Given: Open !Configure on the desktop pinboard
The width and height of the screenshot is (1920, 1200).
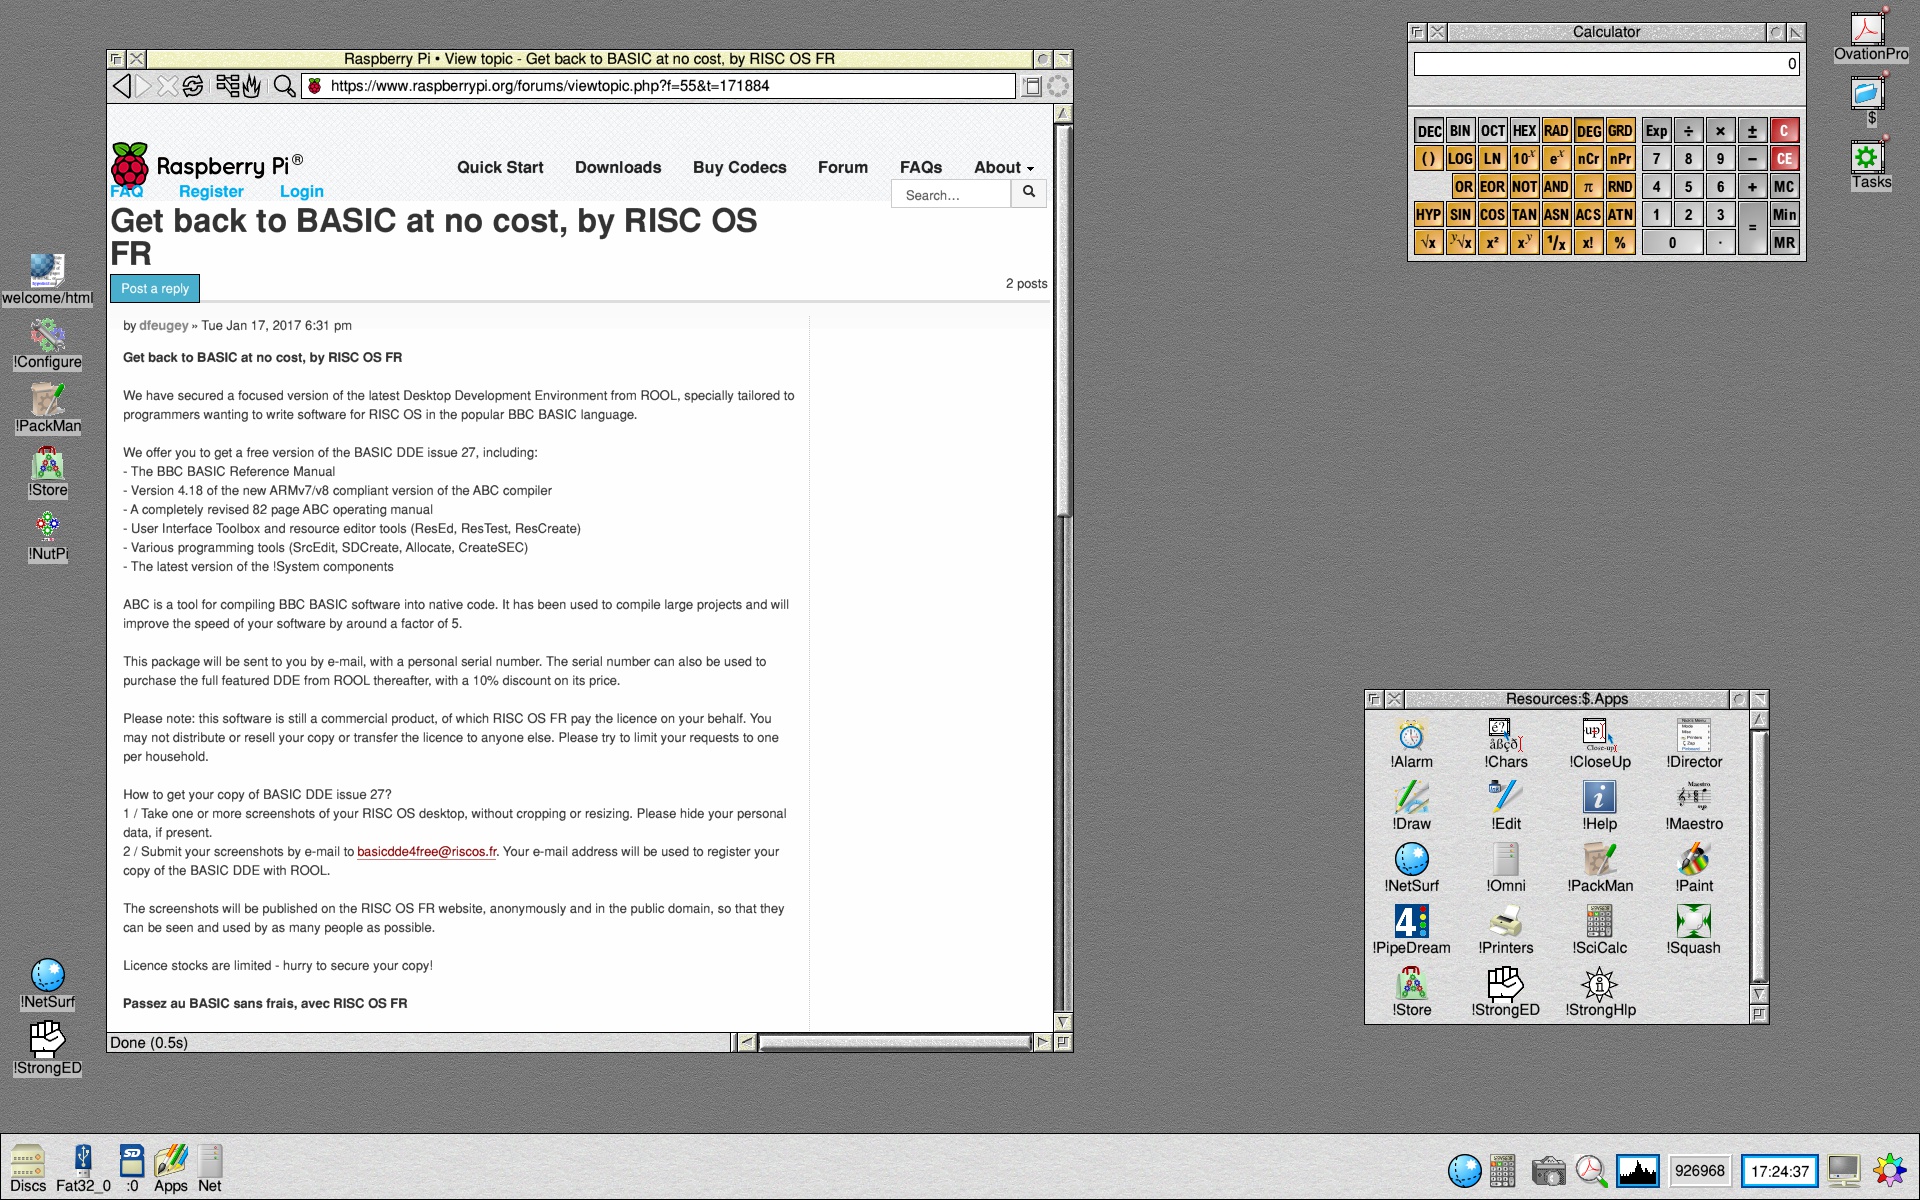Looking at the screenshot, I should pos(47,344).
